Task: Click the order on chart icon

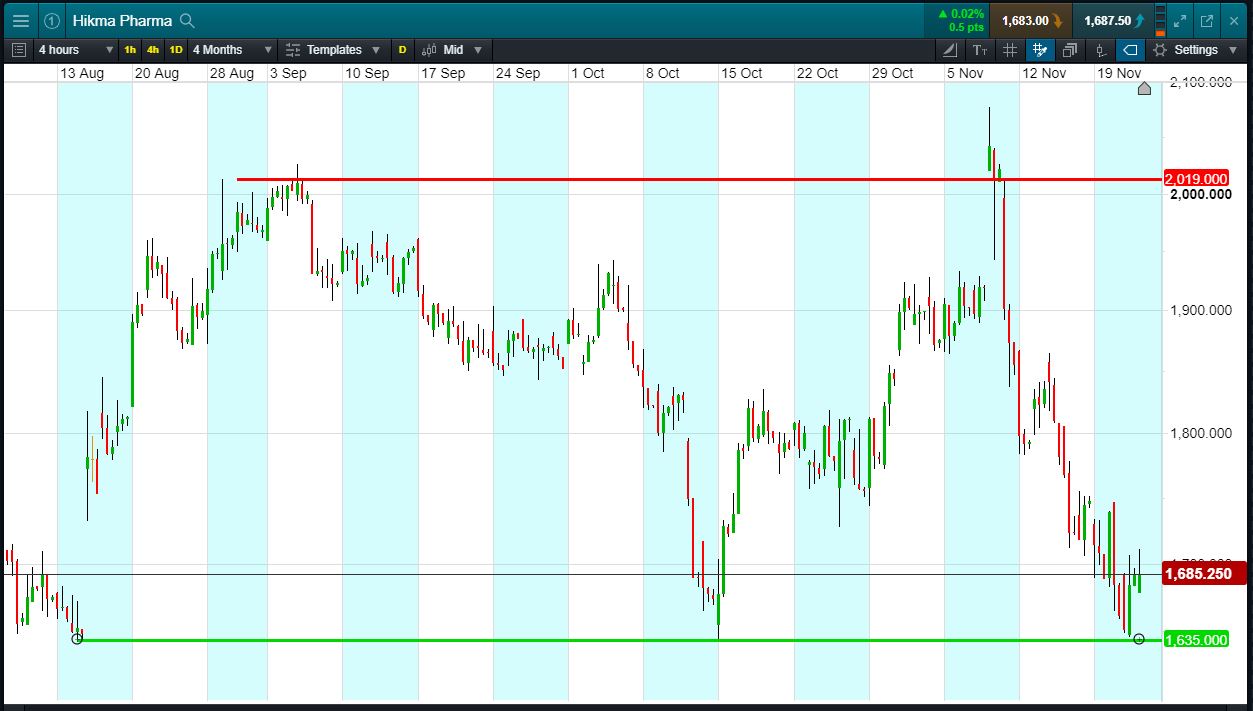Action: [1100, 50]
